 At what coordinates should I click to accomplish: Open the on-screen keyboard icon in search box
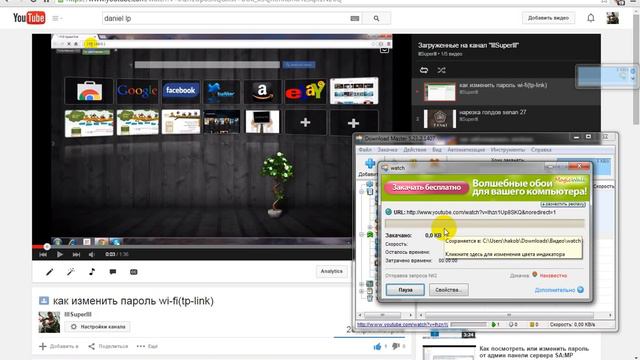click(x=355, y=18)
